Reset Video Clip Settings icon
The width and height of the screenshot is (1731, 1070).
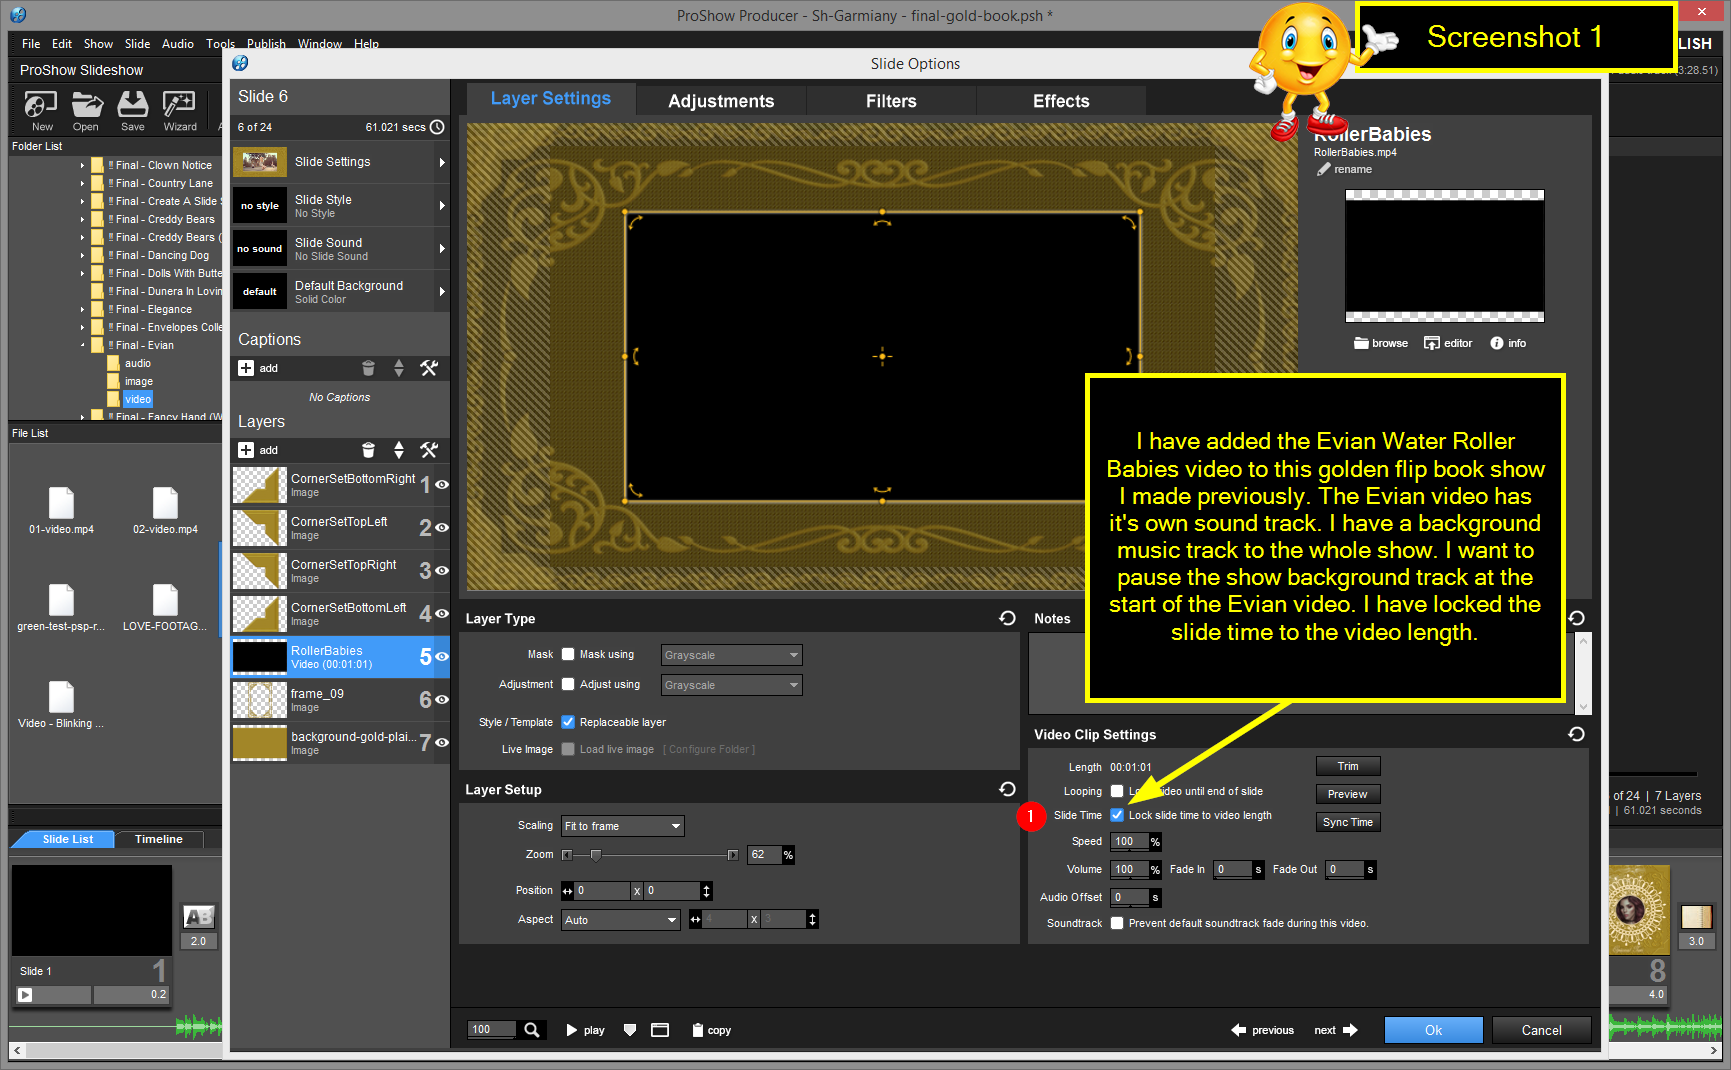[x=1576, y=734]
